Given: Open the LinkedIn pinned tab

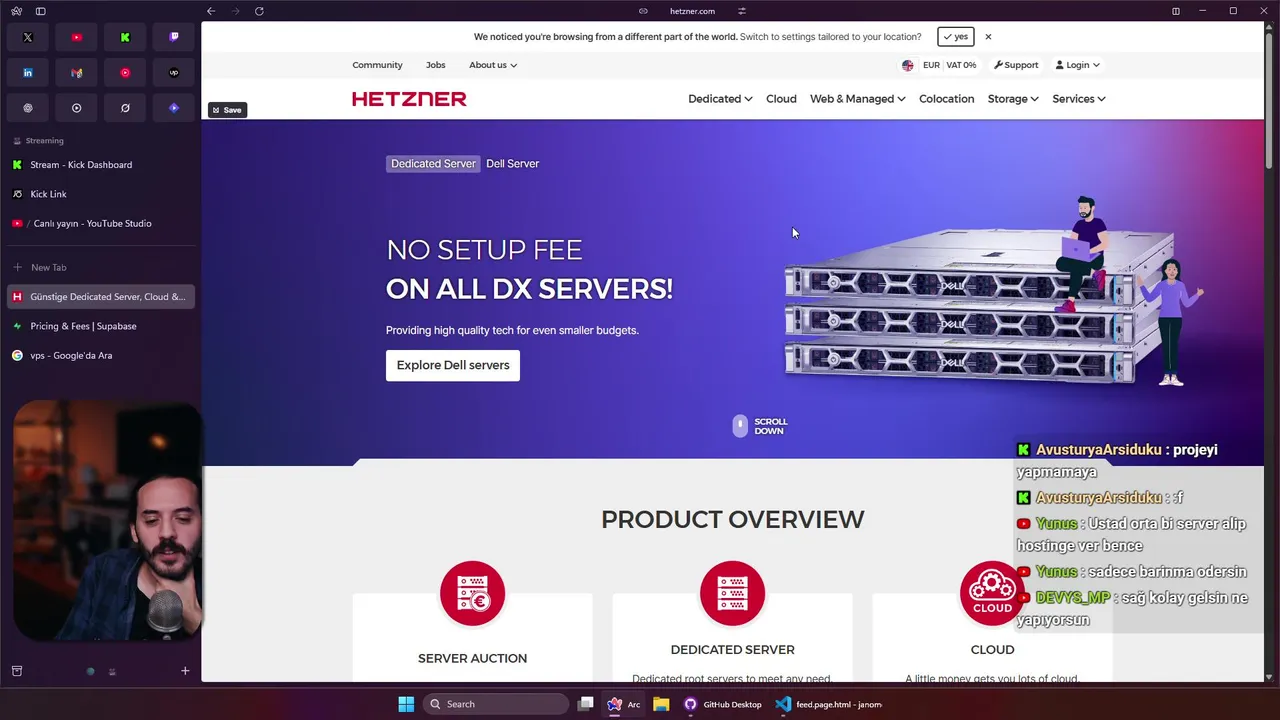Looking at the screenshot, I should 28,73.
